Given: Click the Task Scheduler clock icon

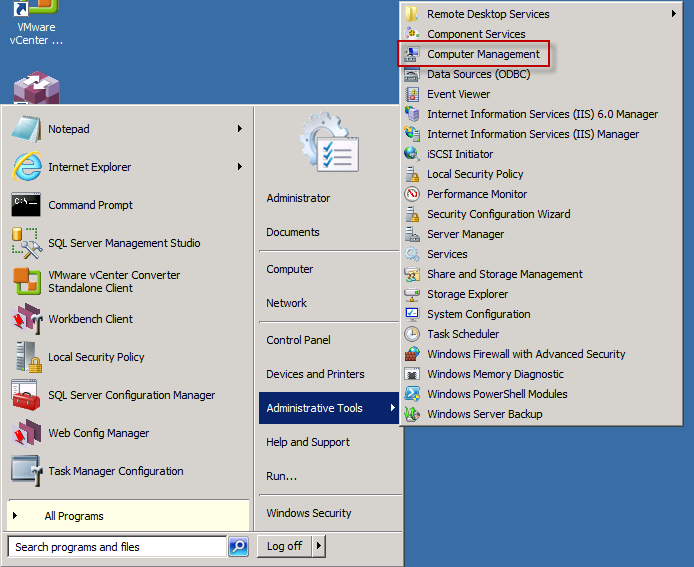Looking at the screenshot, I should click(x=412, y=334).
